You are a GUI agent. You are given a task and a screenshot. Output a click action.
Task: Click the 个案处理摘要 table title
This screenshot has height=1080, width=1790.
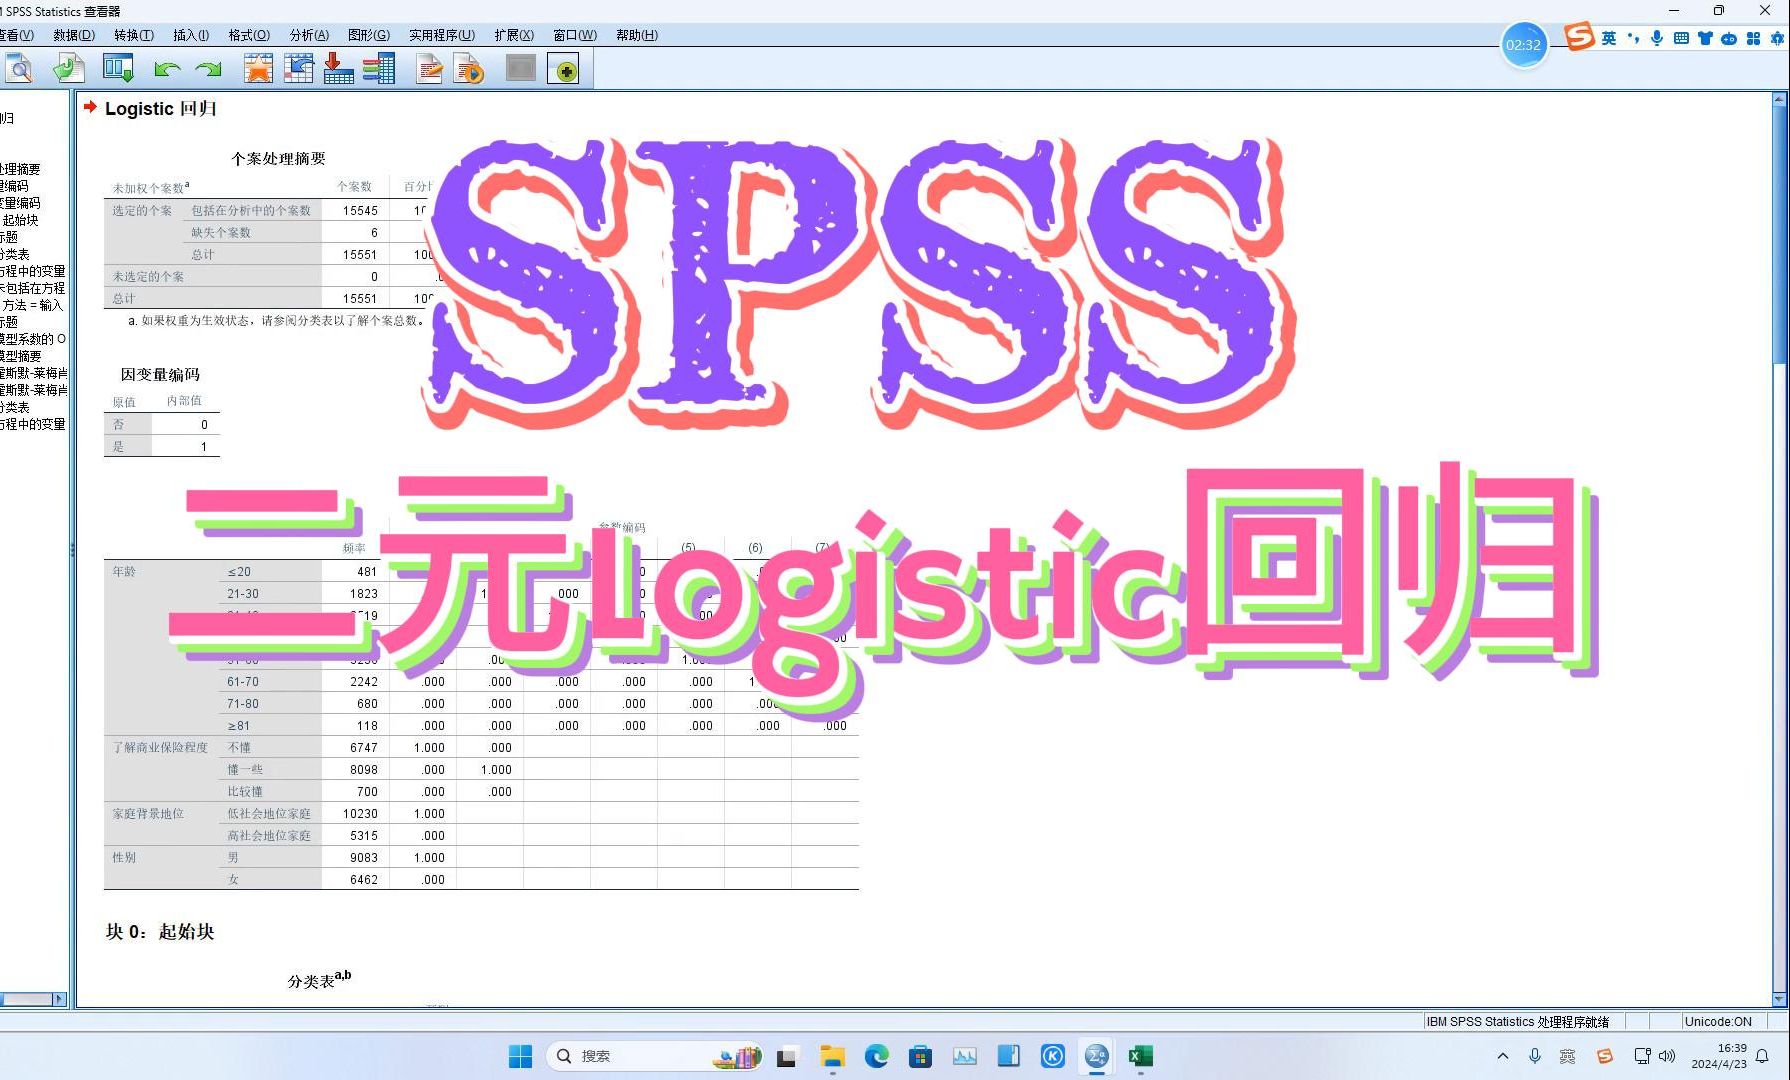click(278, 158)
